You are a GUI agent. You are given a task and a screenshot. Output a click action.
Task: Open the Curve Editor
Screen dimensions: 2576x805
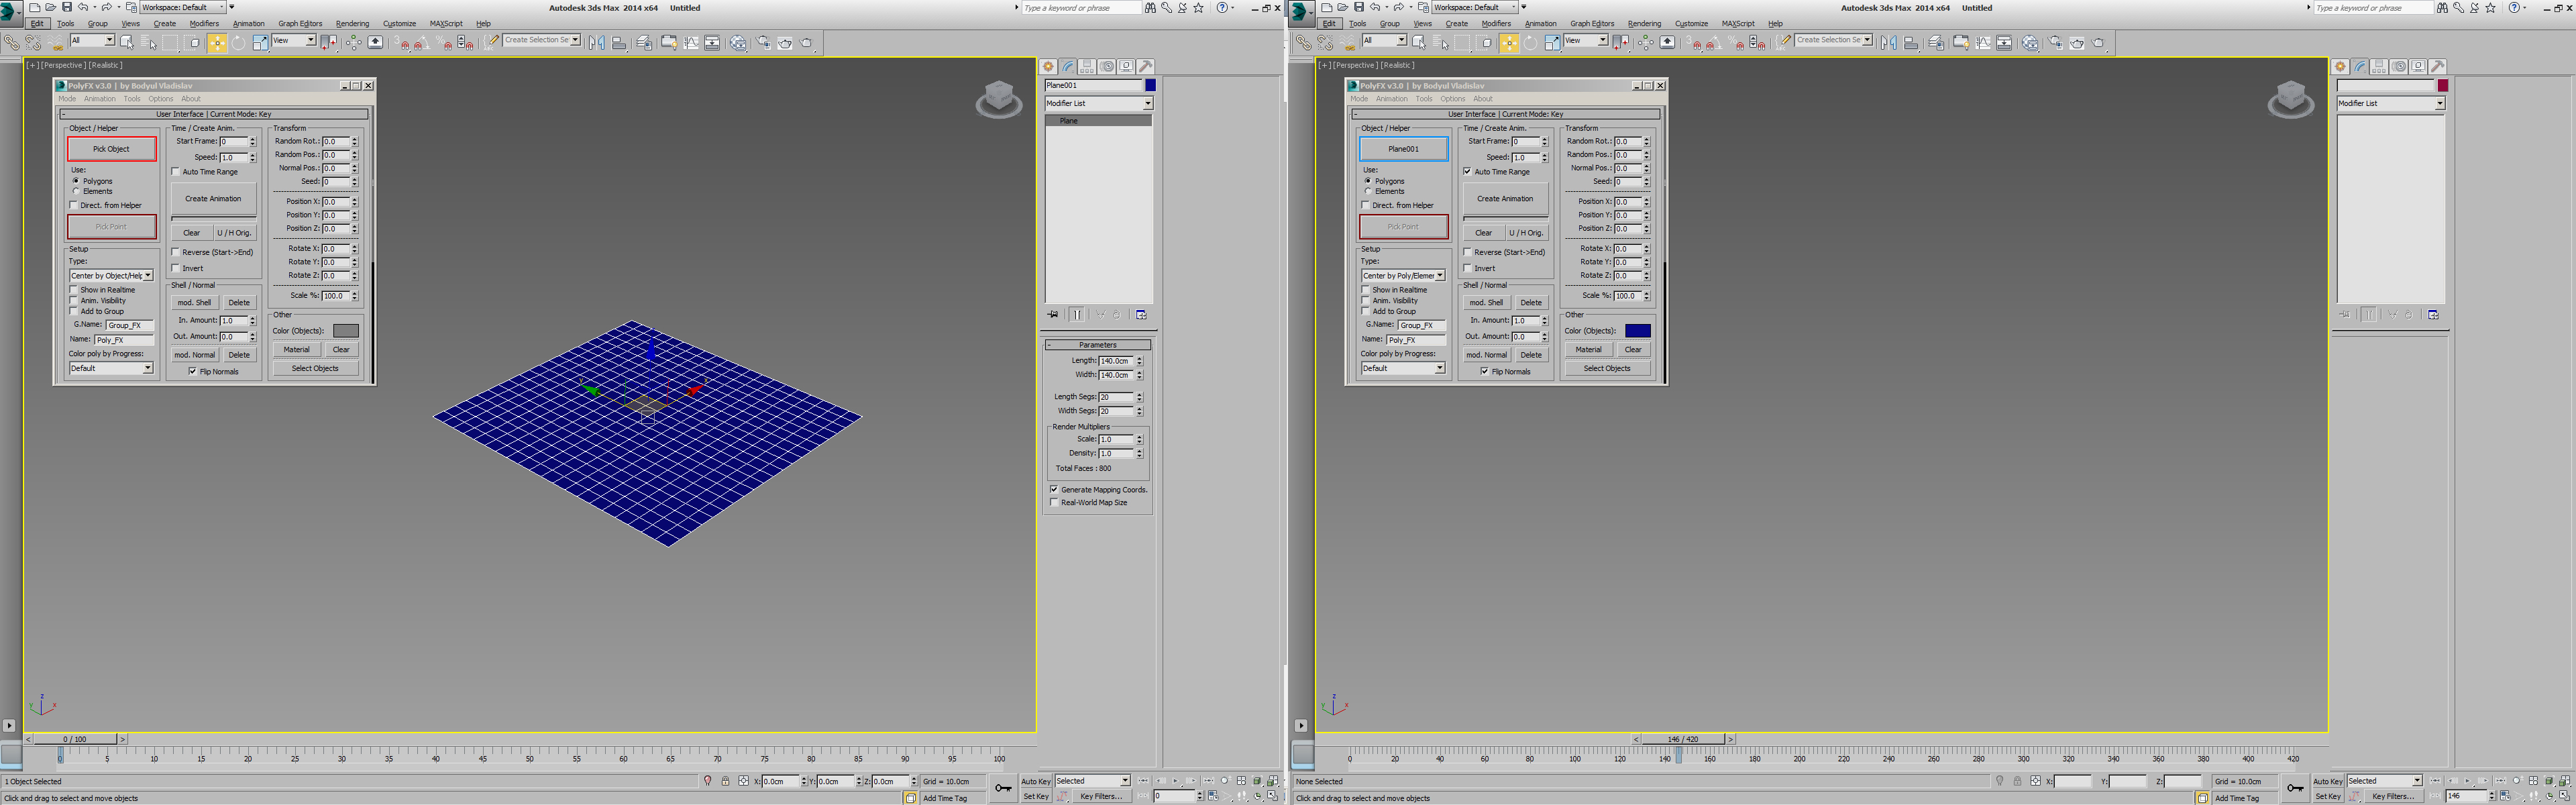tap(692, 42)
